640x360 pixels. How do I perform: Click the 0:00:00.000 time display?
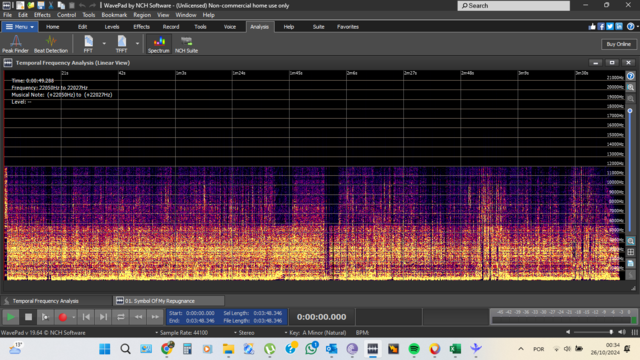point(322,317)
